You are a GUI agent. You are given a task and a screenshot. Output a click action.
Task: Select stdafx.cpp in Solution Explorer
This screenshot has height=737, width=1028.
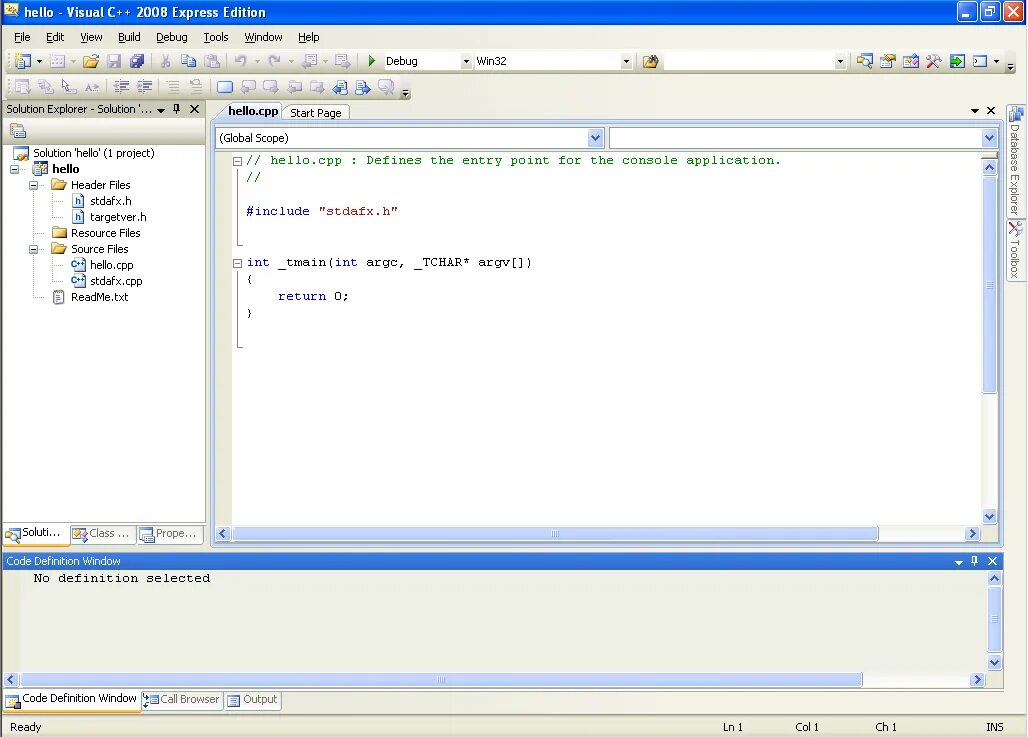(x=116, y=281)
